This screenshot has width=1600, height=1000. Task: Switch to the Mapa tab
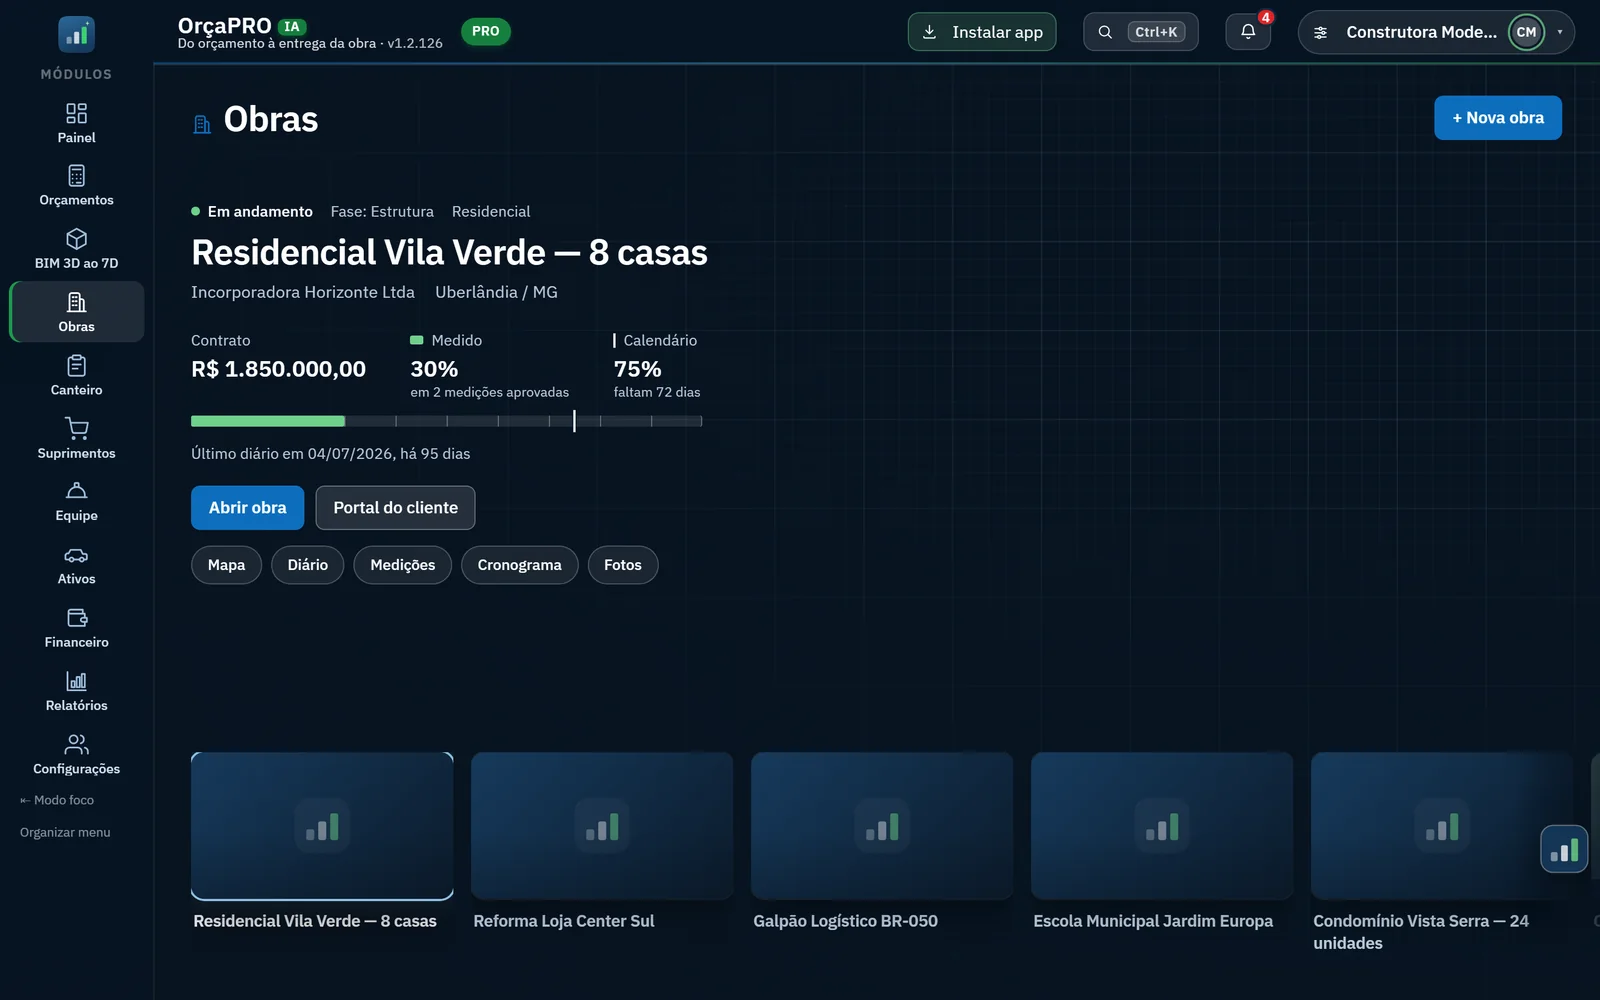[226, 565]
